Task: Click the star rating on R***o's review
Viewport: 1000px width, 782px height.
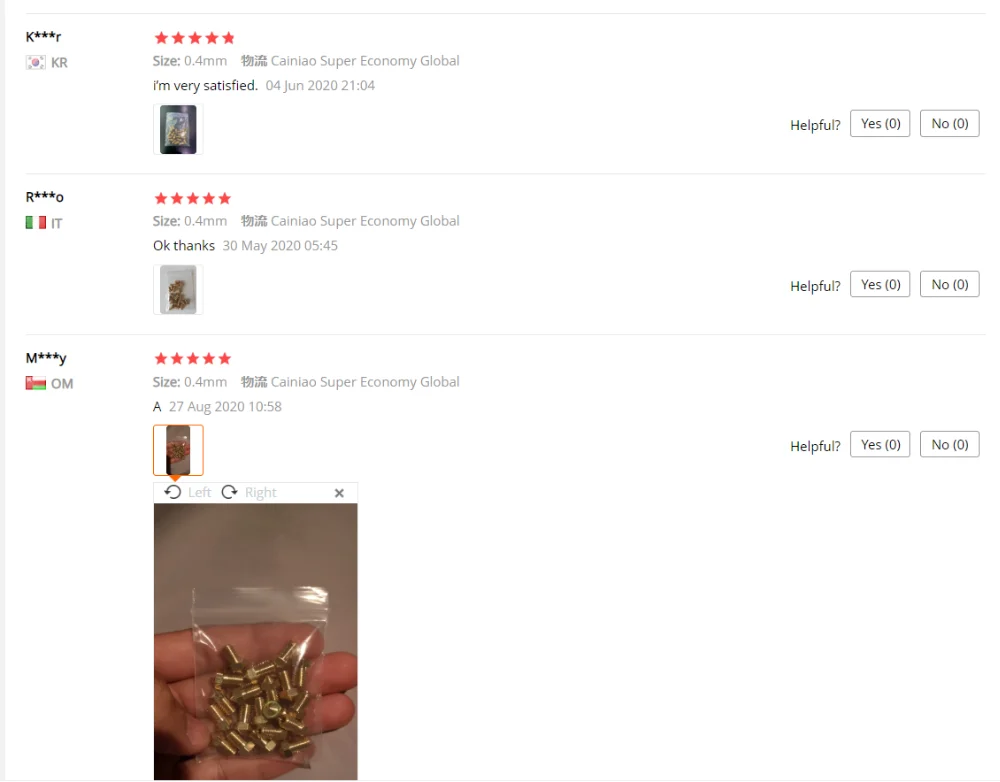Action: pos(193,198)
